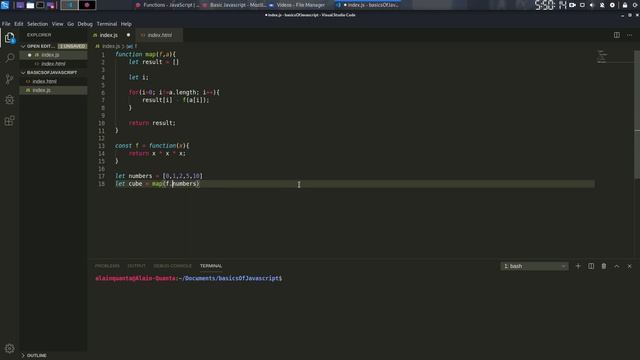This screenshot has height=360, width=640.
Task: Open the Debug menu
Action: 85,24
